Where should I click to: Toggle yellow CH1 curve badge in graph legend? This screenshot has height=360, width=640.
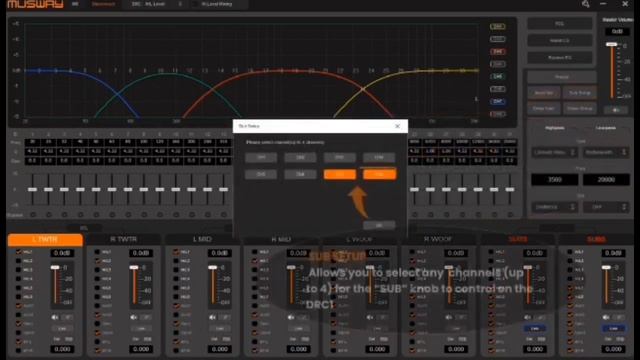point(498,27)
